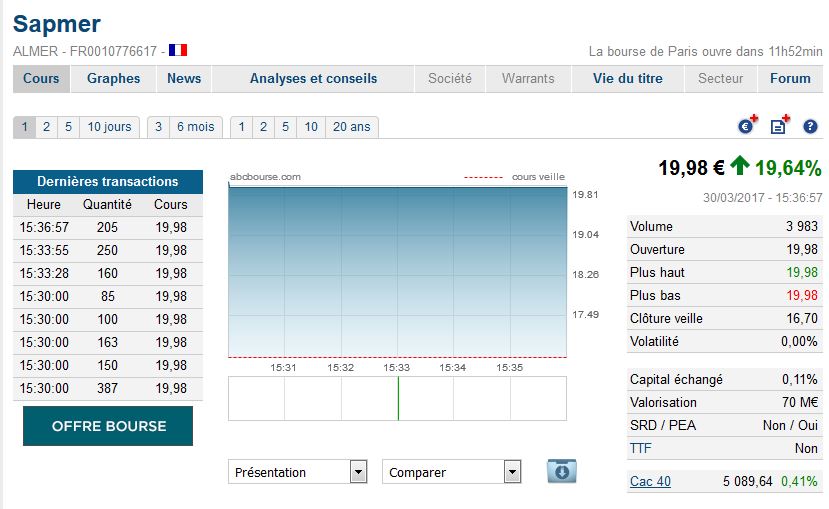
Task: Click the chart download icon
Action: pyautogui.click(x=561, y=471)
